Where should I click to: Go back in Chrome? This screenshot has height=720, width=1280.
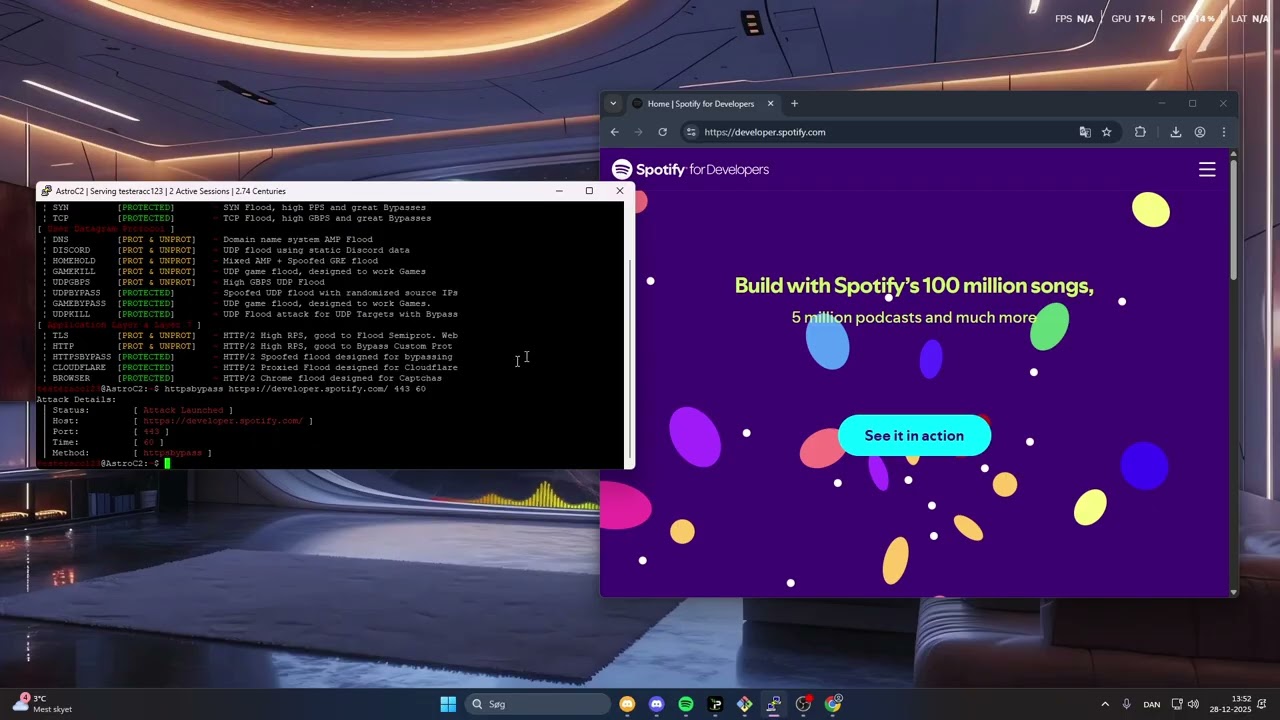[x=615, y=132]
